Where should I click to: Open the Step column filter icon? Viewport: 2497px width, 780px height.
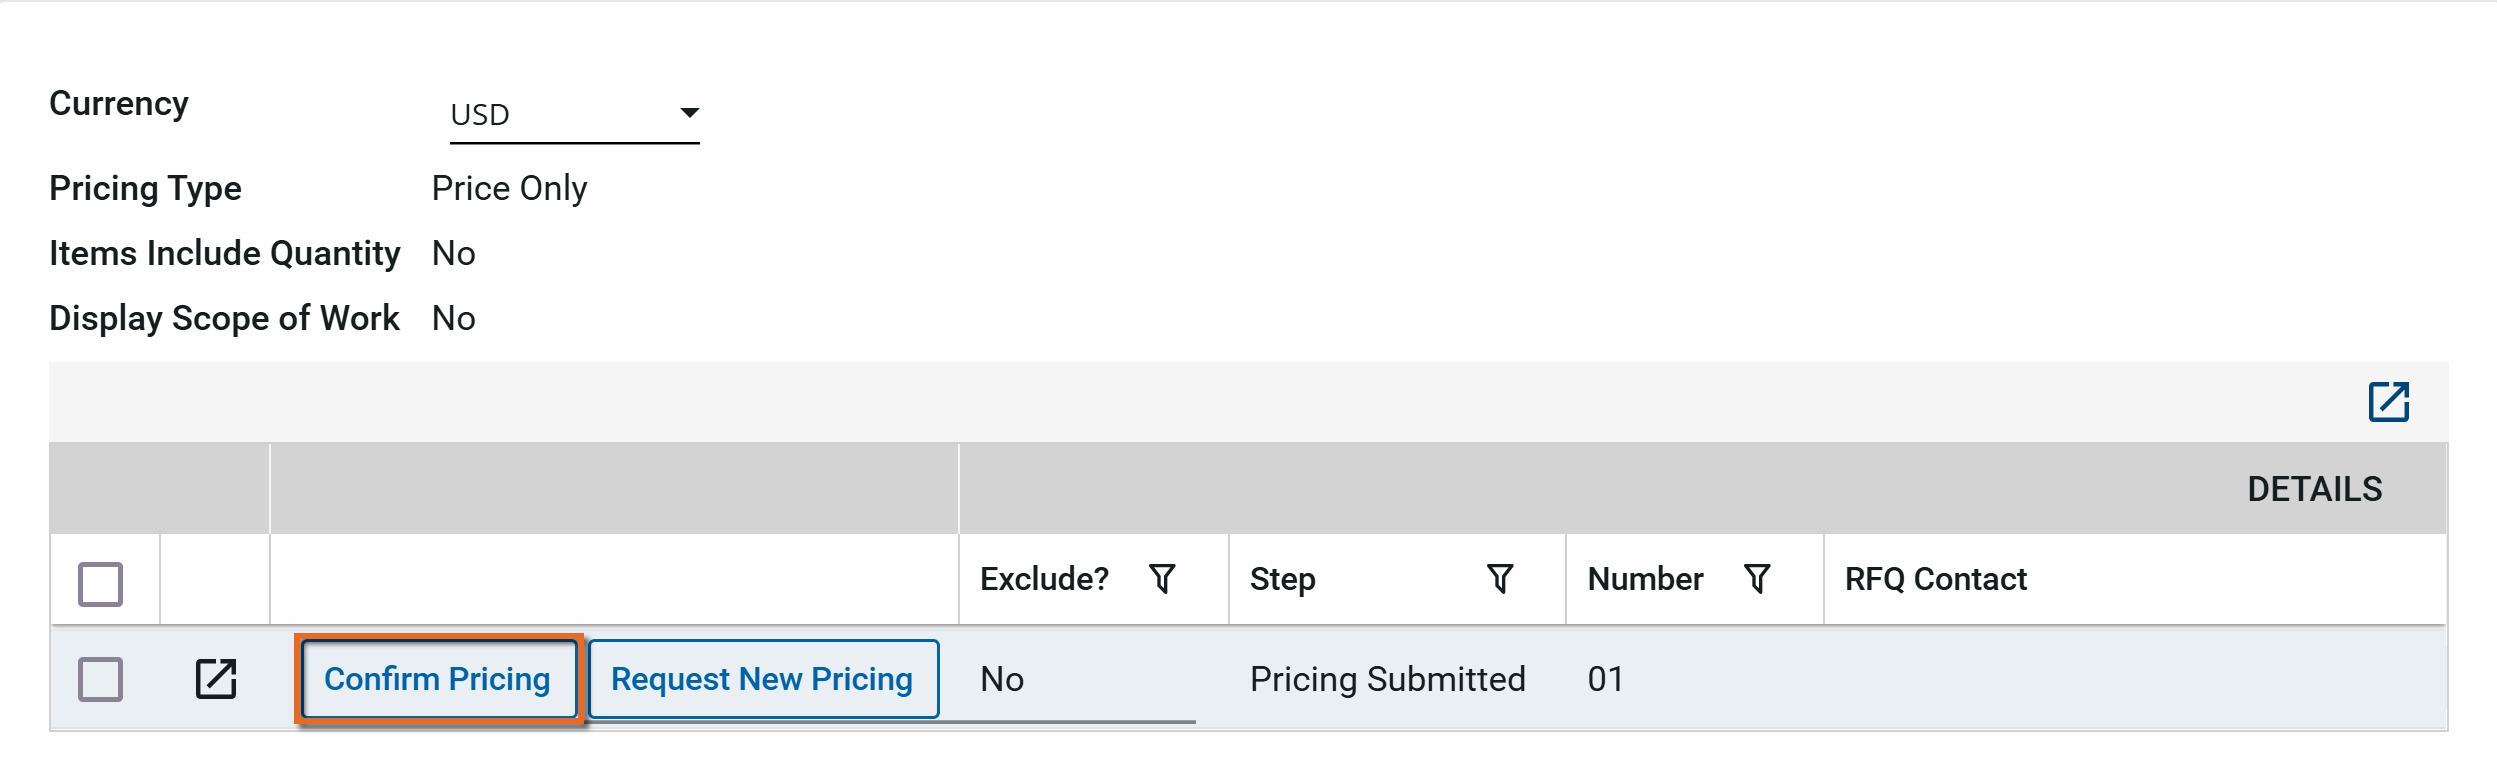(x=1499, y=579)
